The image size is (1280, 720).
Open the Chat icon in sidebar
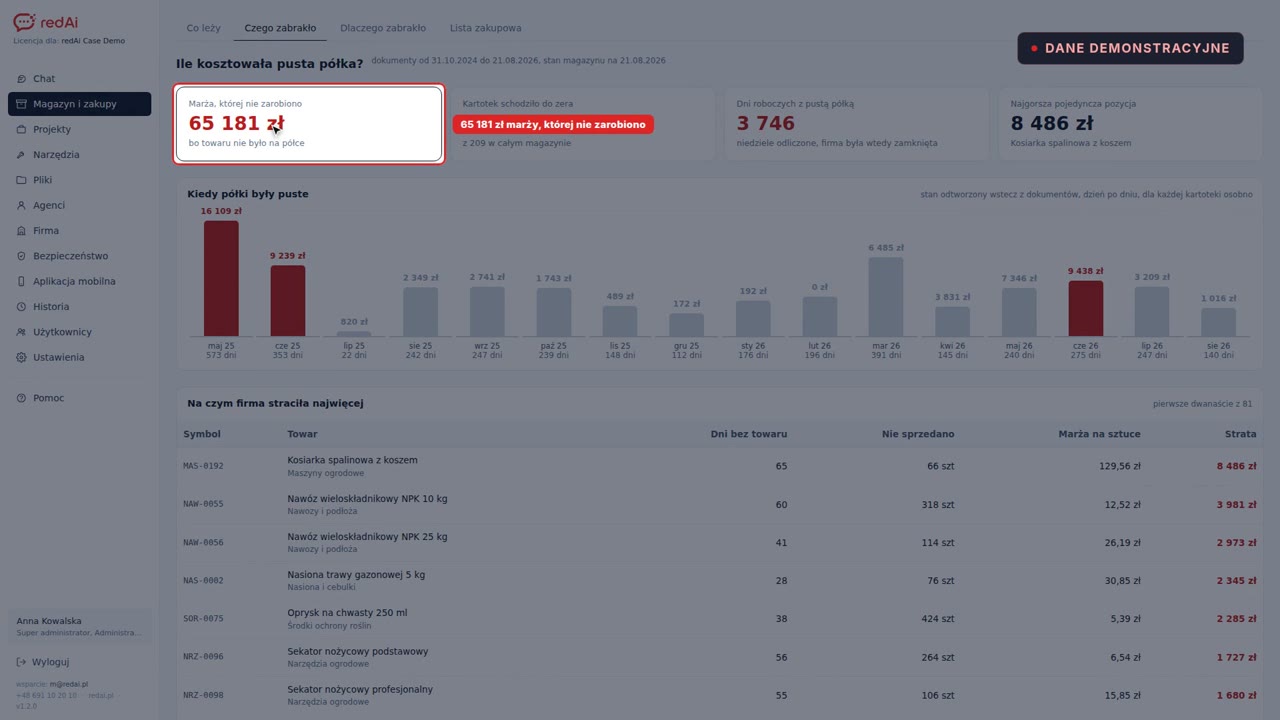pyautogui.click(x=22, y=79)
